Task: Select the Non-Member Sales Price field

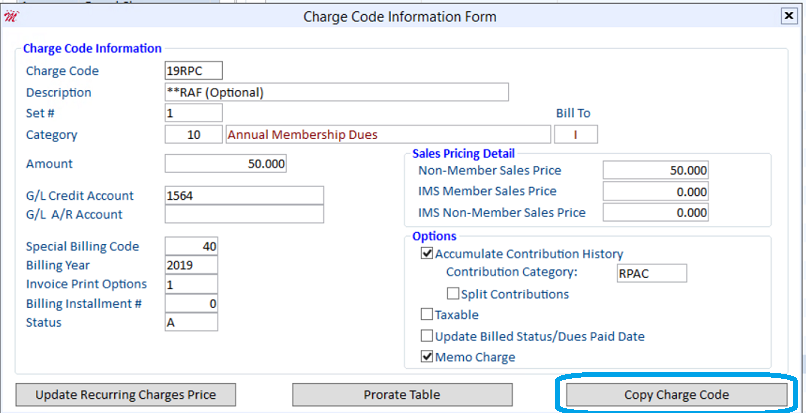Action: [656, 170]
